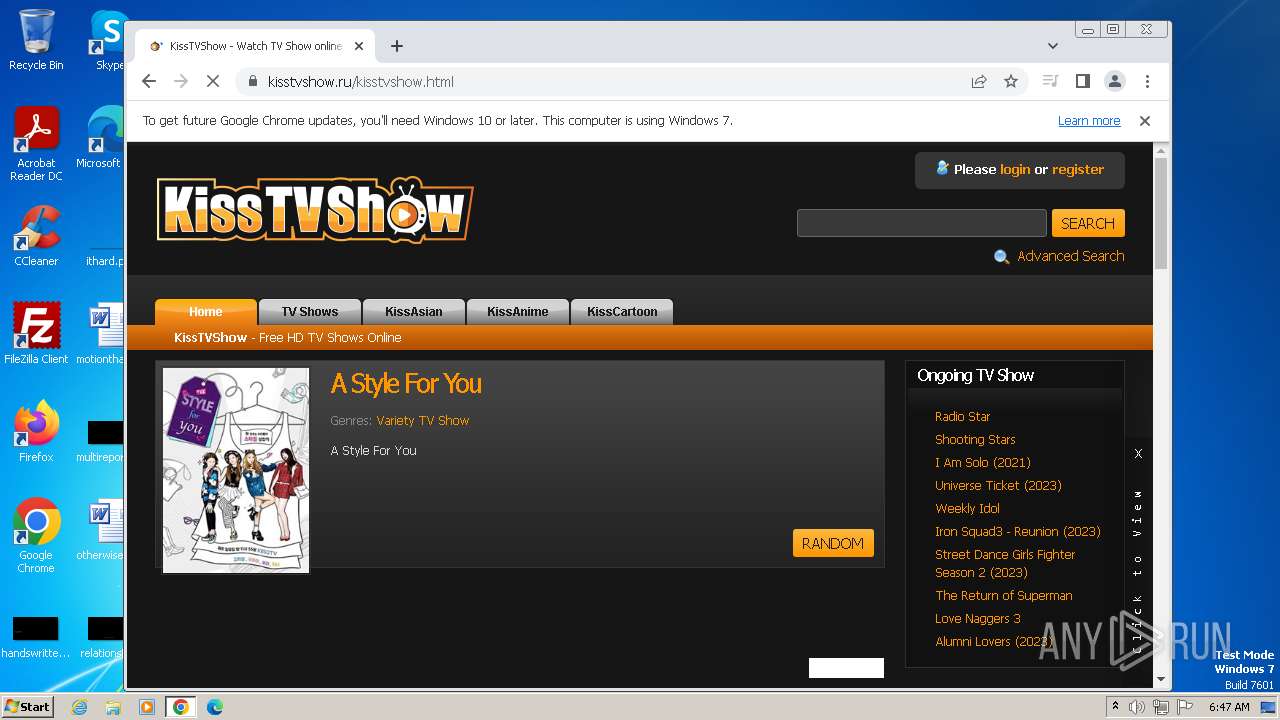This screenshot has width=1280, height=720.
Task: Click the address bar URL
Action: tap(360, 81)
